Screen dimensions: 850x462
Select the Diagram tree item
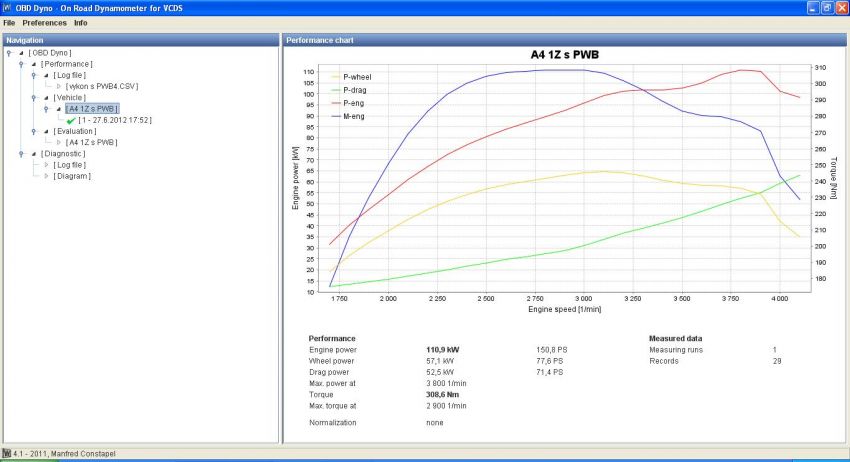click(x=72, y=176)
